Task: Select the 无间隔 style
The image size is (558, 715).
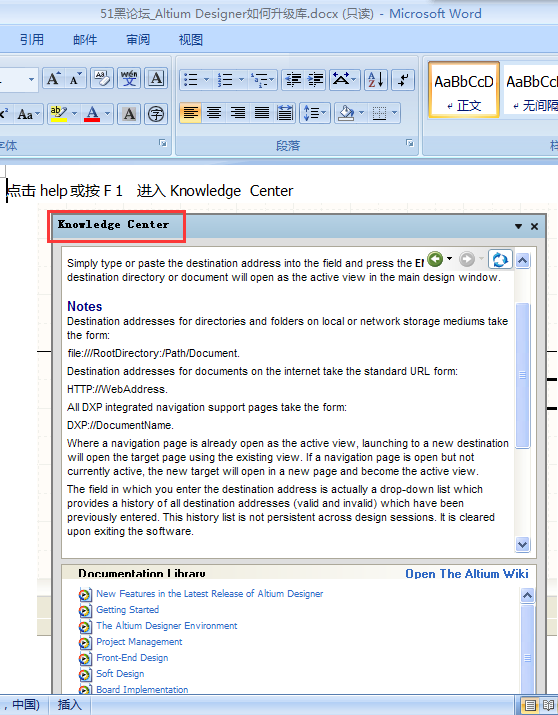Action: 531,91
